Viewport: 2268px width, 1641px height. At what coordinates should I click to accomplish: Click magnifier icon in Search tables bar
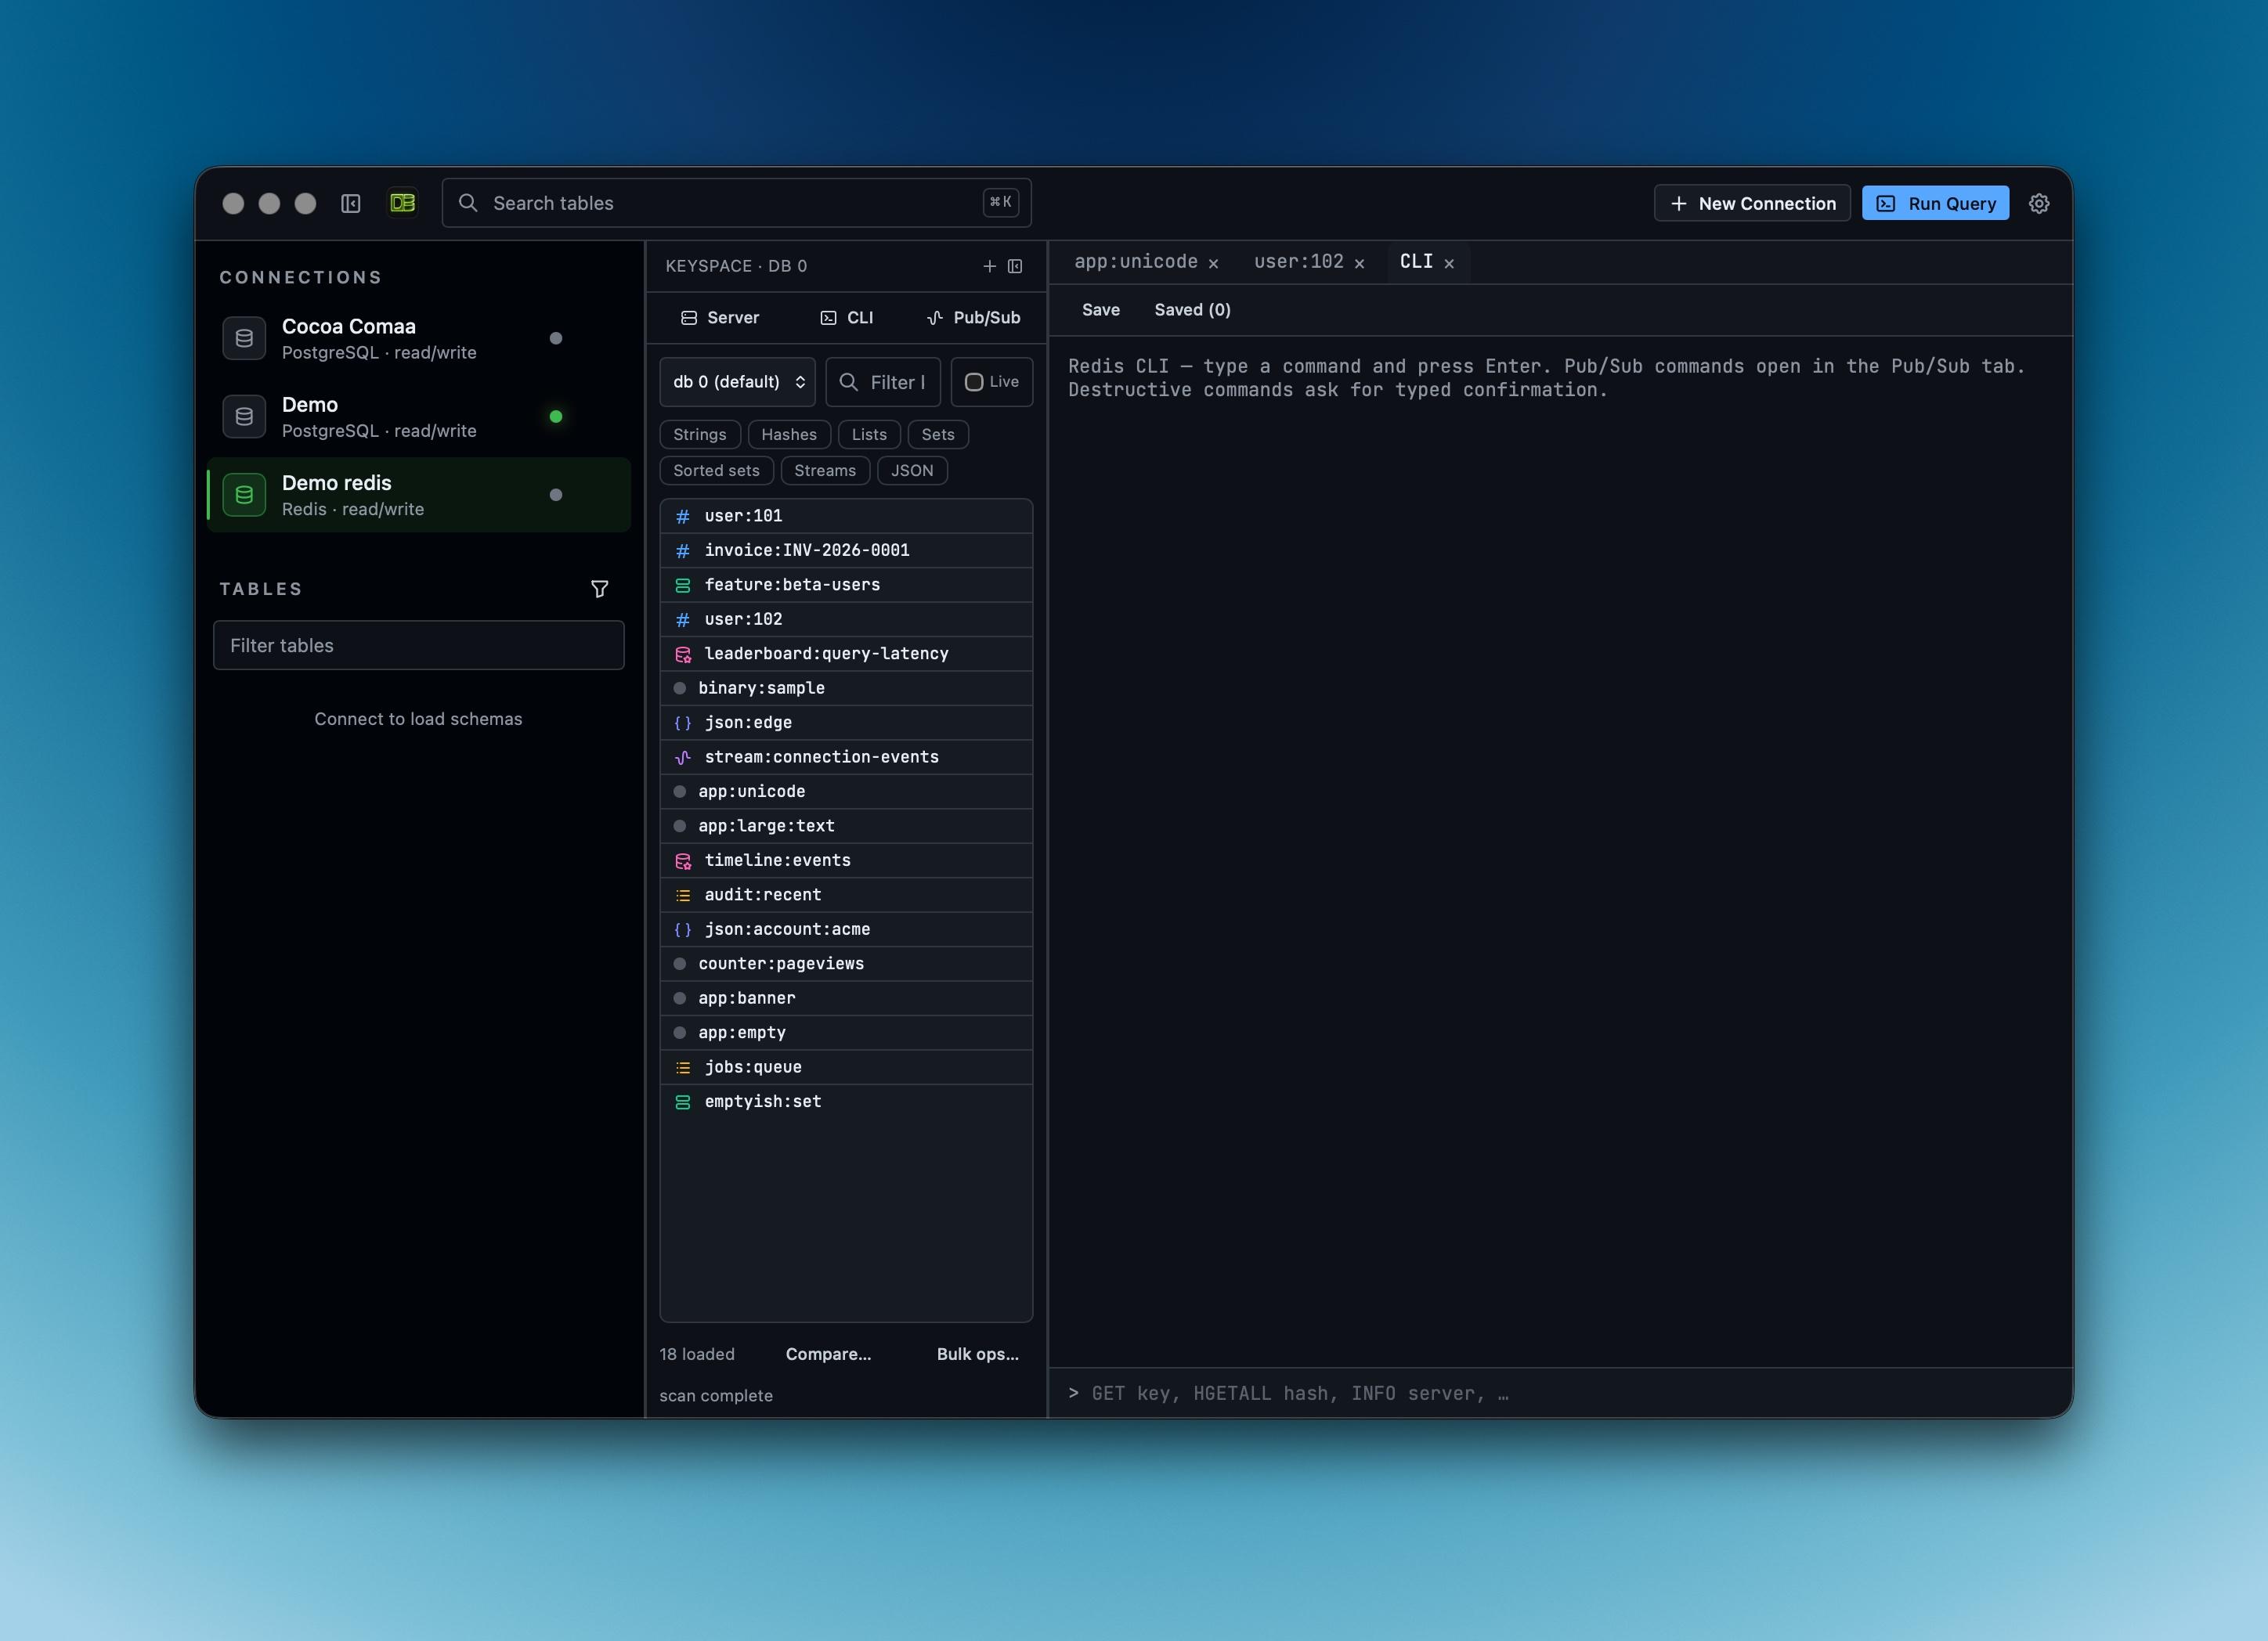tap(467, 203)
